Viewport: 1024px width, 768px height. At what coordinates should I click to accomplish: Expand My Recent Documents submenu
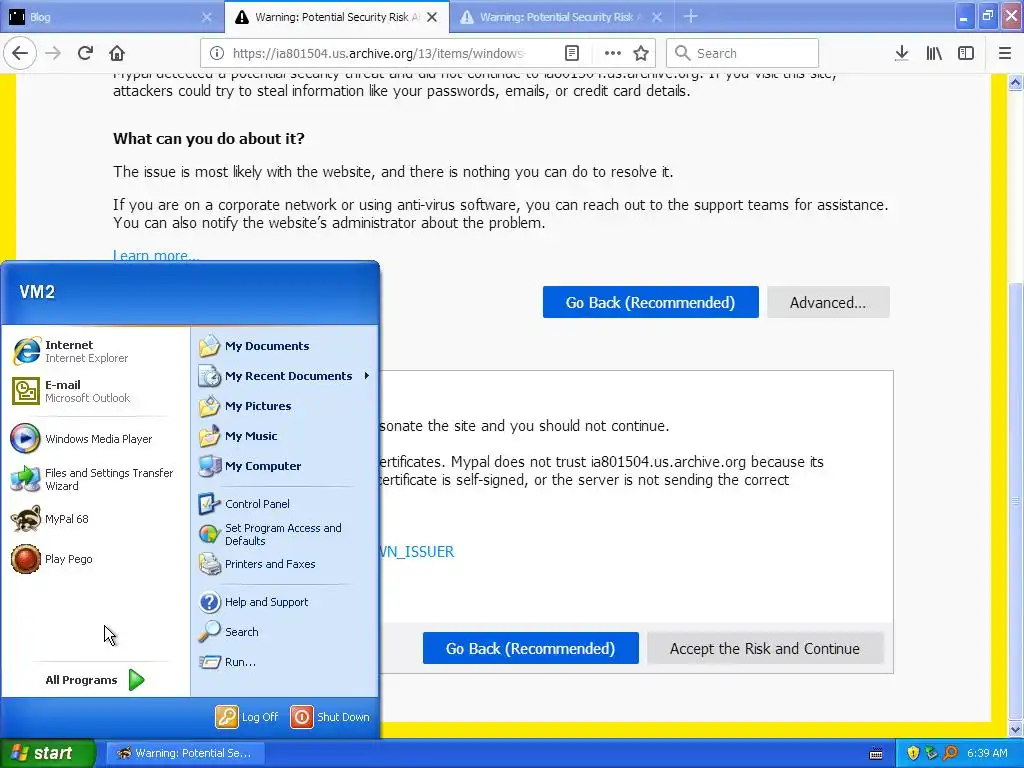[285, 376]
